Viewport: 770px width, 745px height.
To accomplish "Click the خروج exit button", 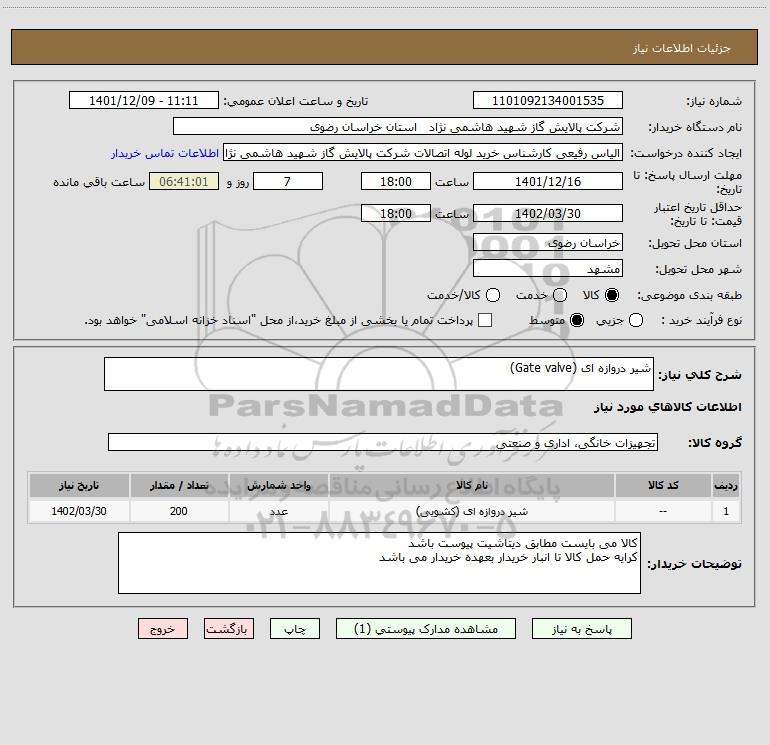I will (x=163, y=629).
